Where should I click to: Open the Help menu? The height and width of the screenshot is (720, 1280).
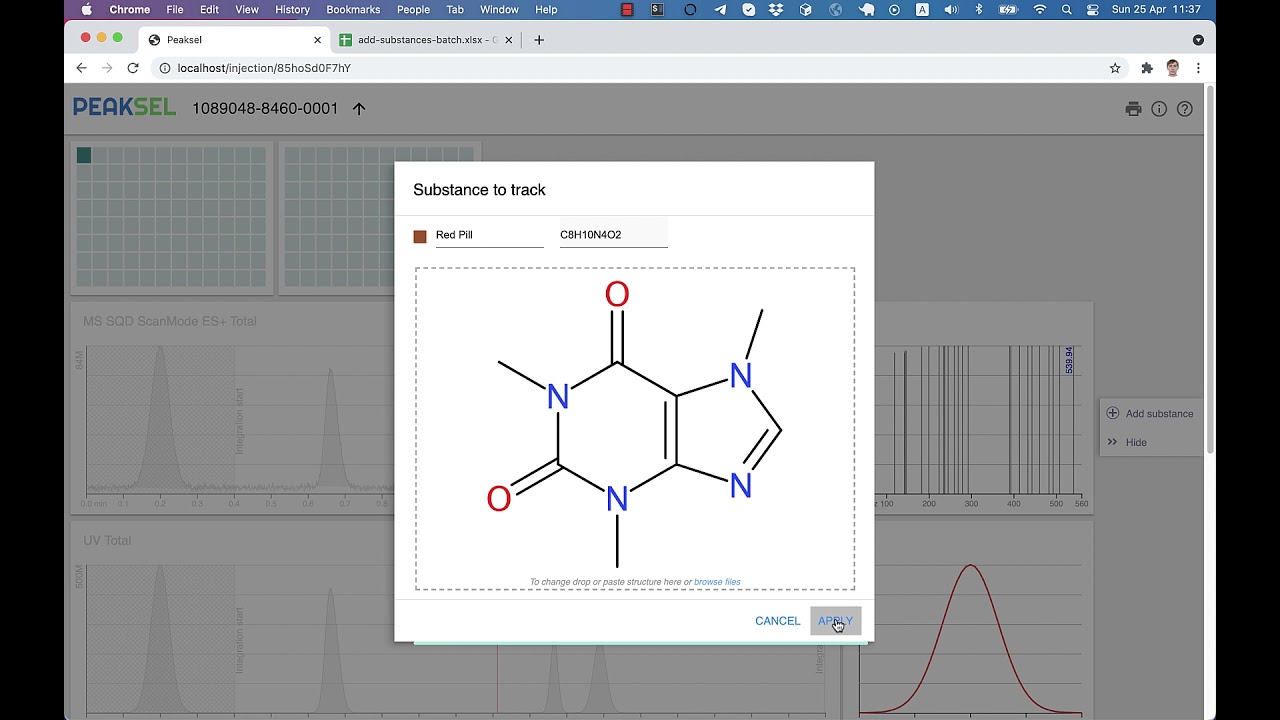point(546,10)
